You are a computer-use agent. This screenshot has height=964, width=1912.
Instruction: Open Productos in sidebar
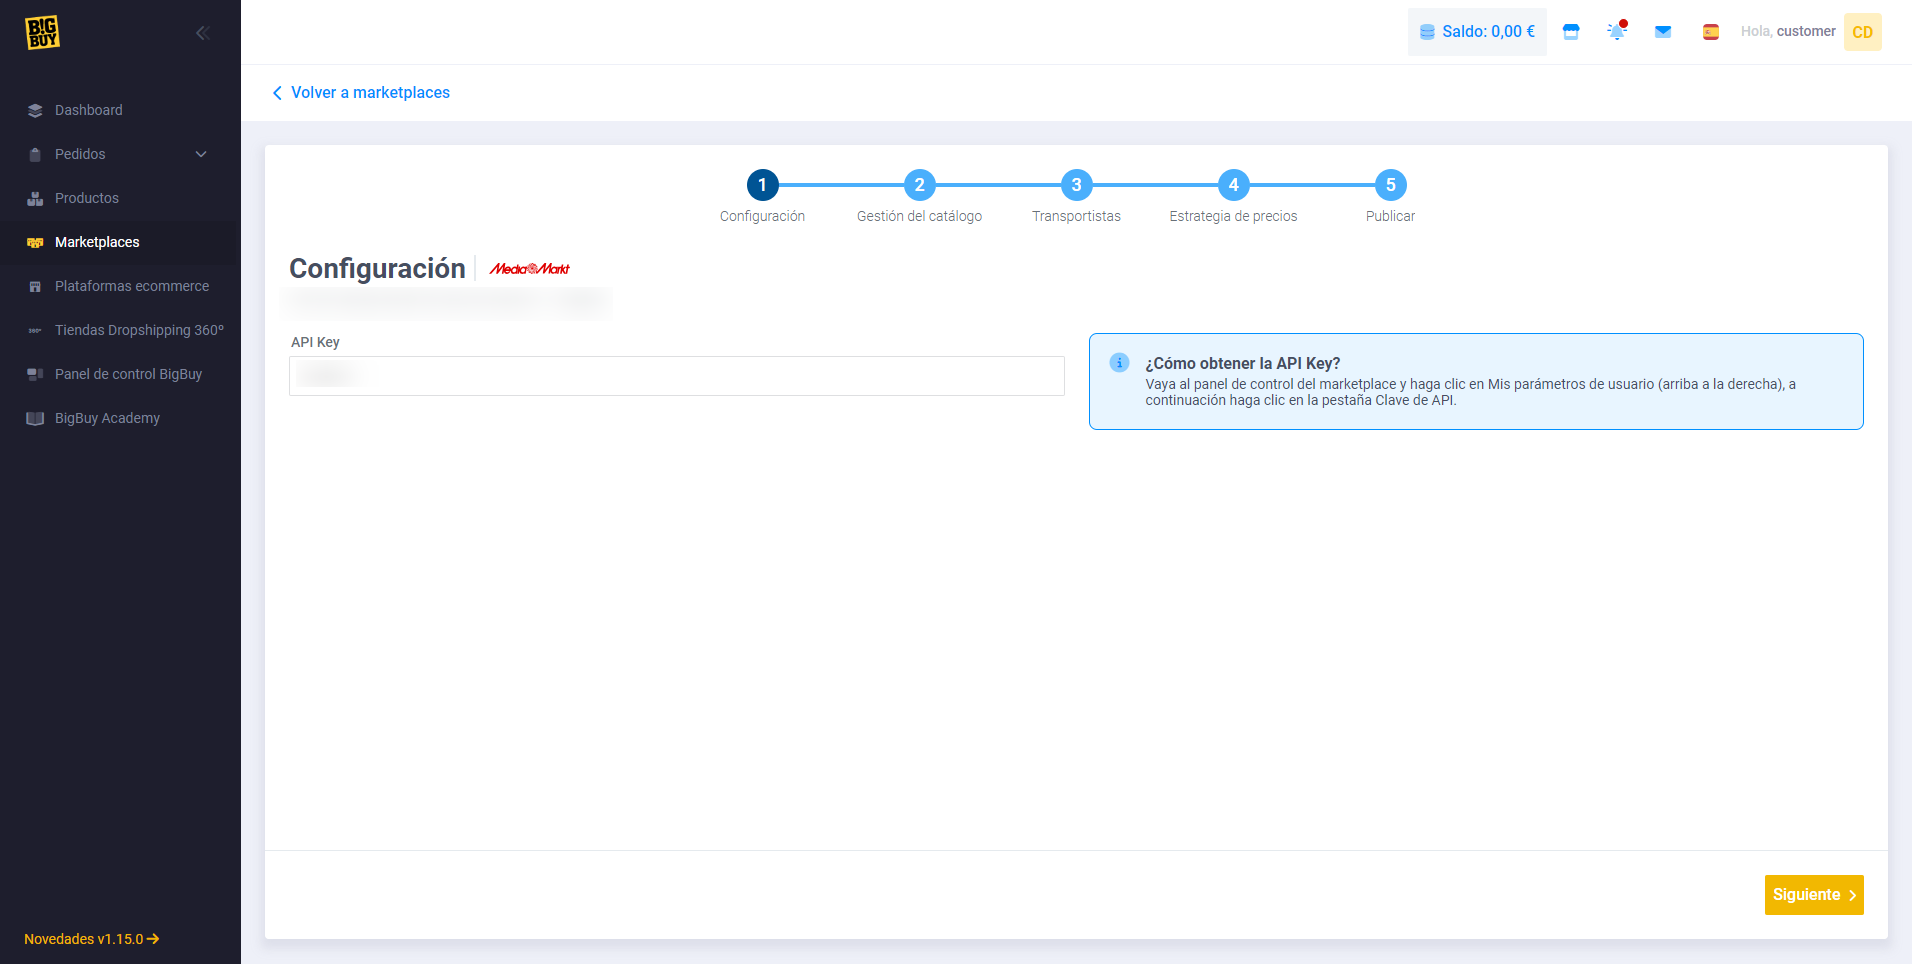[x=87, y=198]
